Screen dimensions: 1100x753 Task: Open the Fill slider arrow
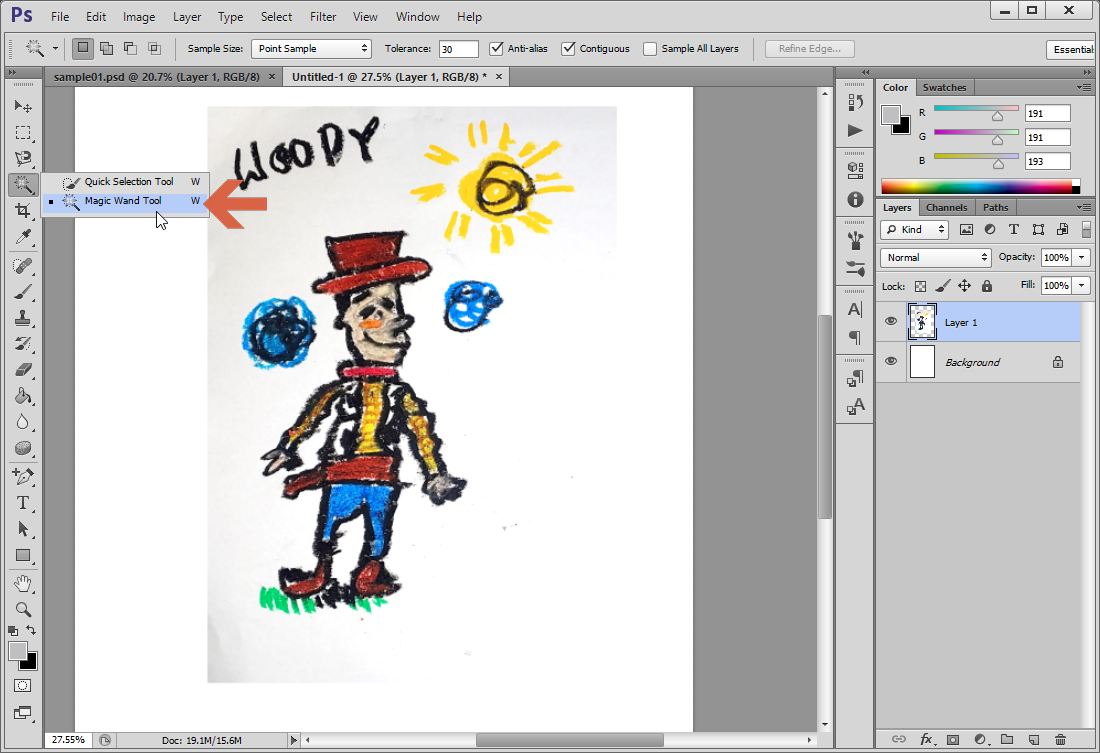click(x=1082, y=286)
